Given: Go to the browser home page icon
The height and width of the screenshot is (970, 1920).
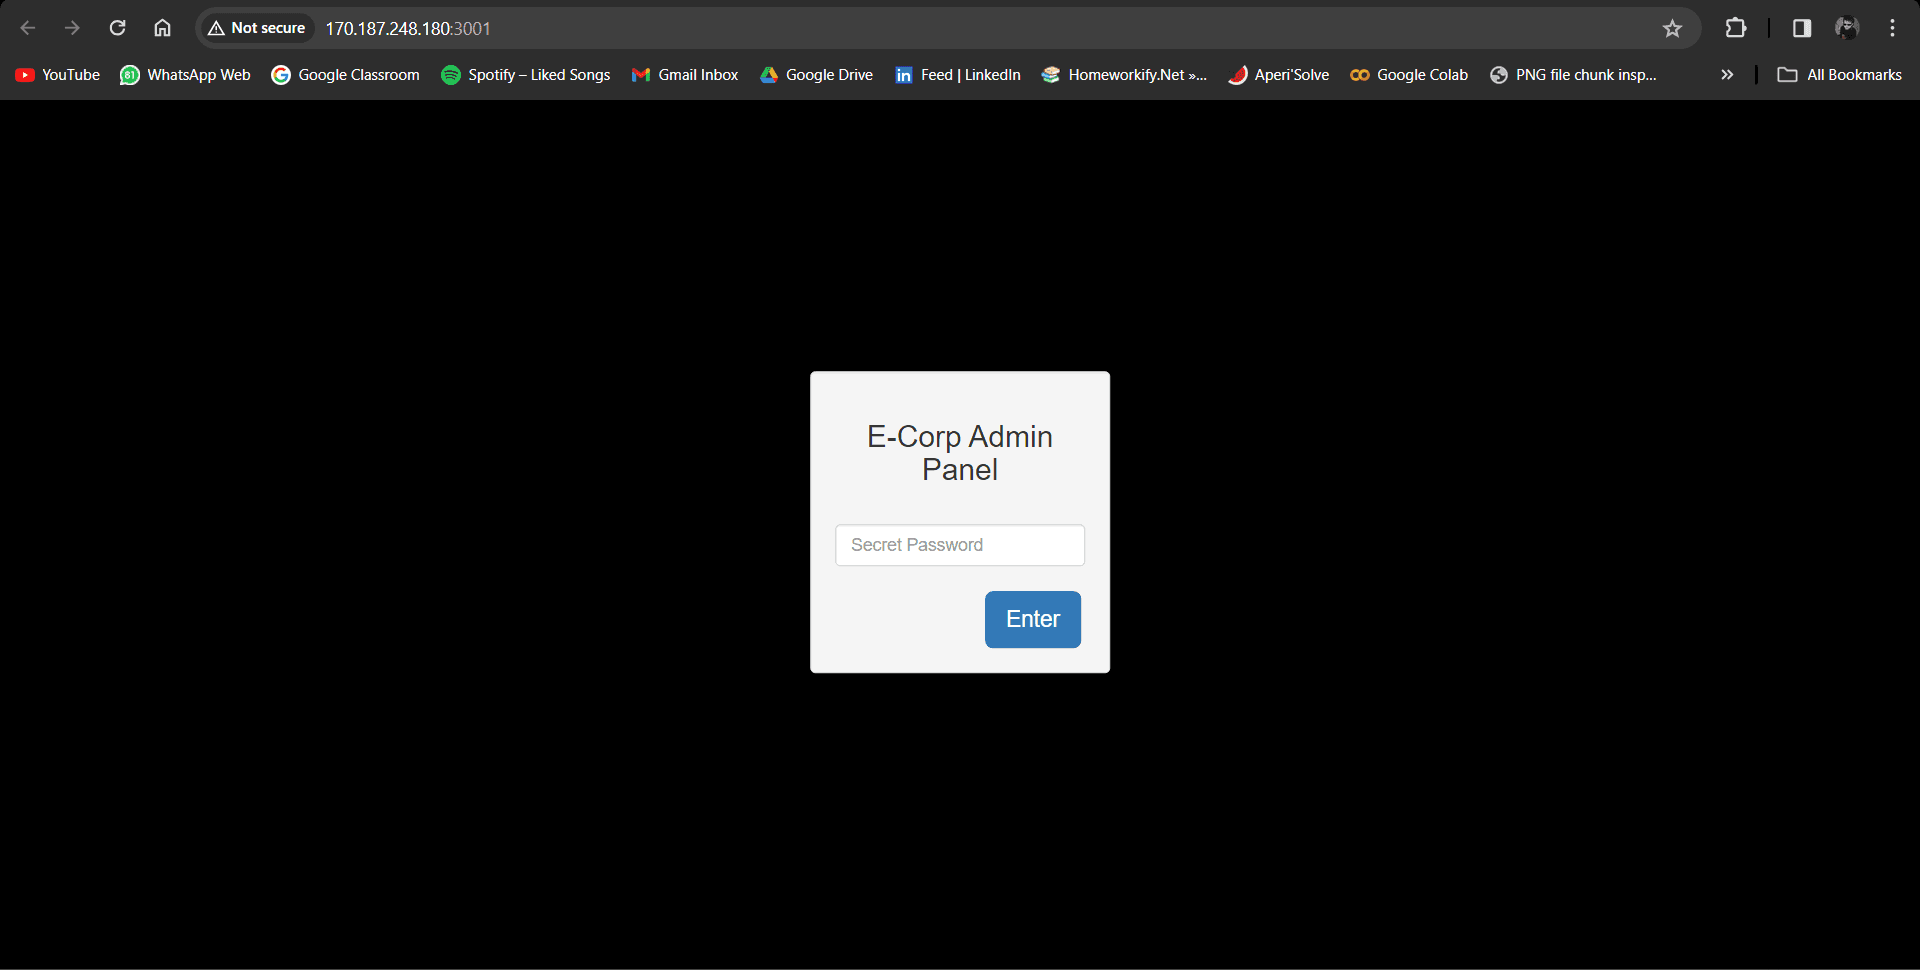Looking at the screenshot, I should point(162,28).
